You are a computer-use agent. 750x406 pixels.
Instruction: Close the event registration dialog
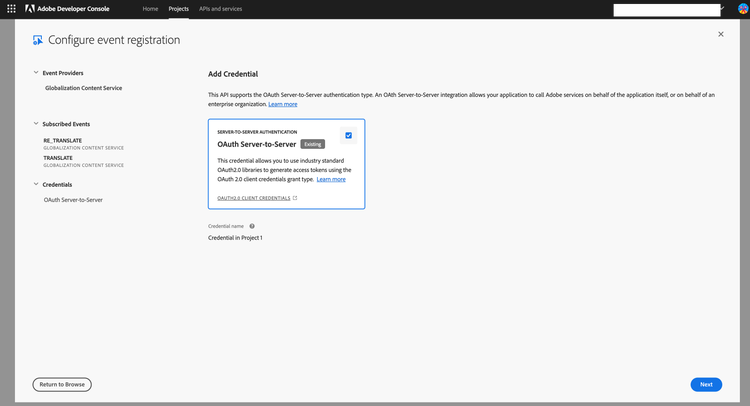[721, 34]
